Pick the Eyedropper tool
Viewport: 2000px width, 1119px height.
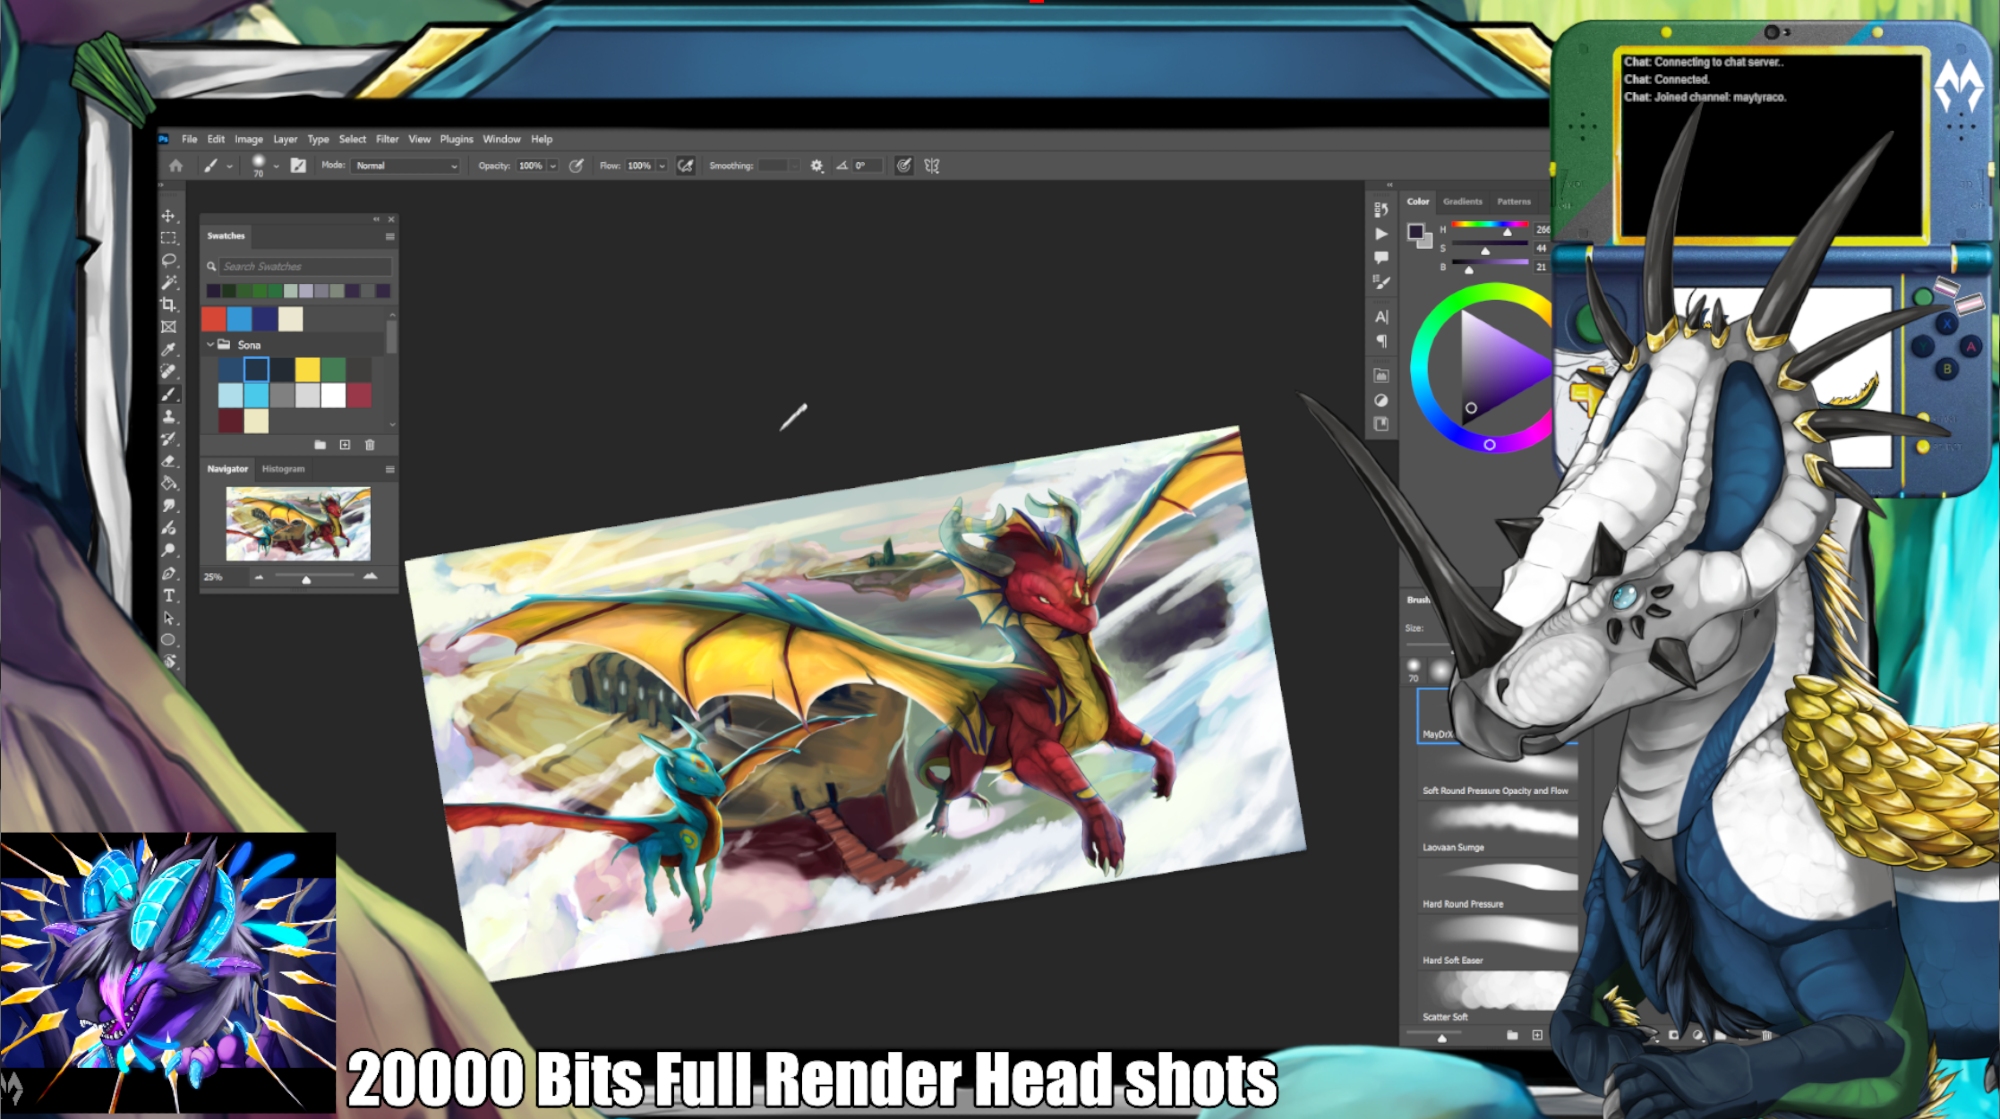pyautogui.click(x=168, y=349)
